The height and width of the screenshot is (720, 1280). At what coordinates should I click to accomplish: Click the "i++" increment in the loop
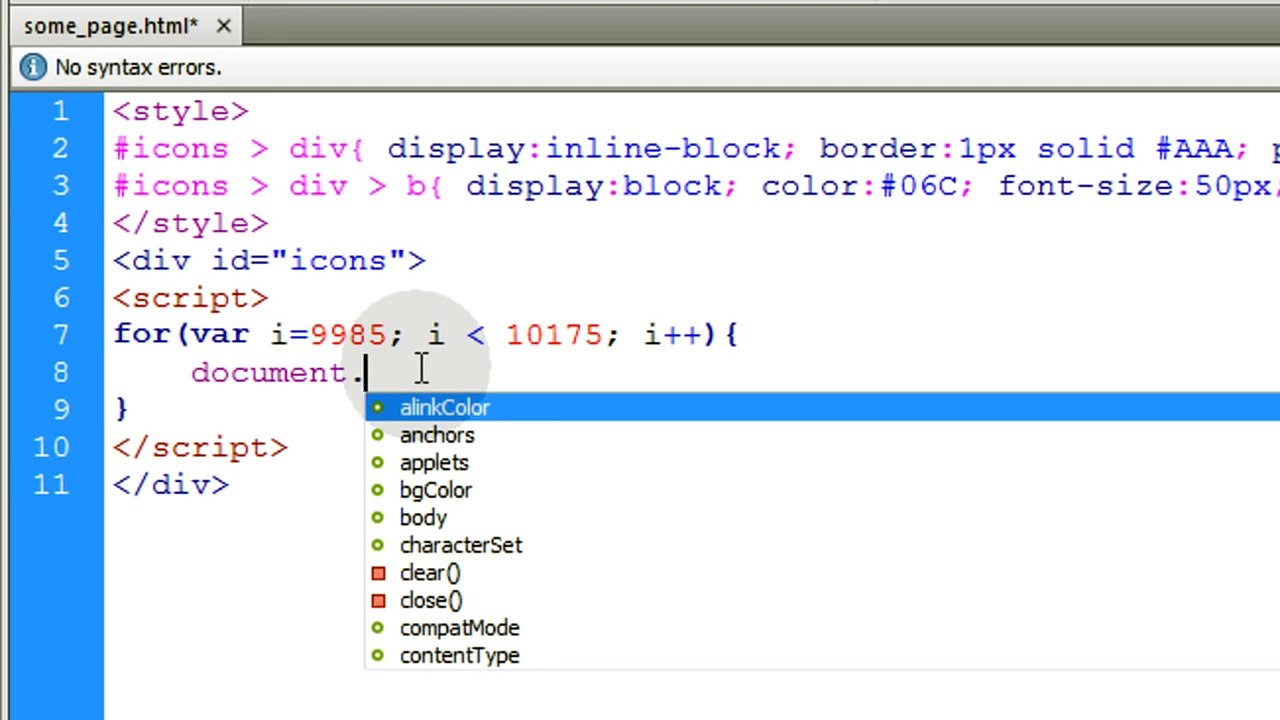coord(672,335)
